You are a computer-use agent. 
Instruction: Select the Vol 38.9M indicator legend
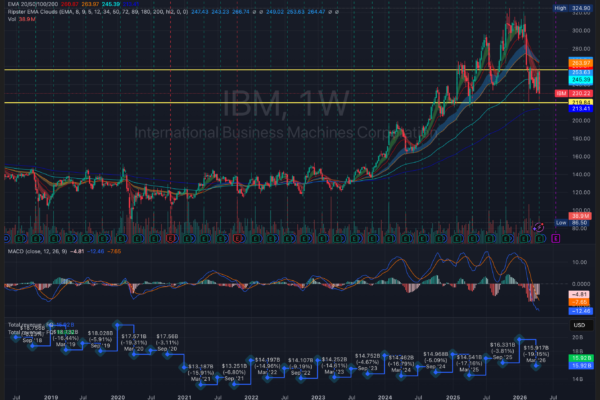pyautogui.click(x=22, y=19)
